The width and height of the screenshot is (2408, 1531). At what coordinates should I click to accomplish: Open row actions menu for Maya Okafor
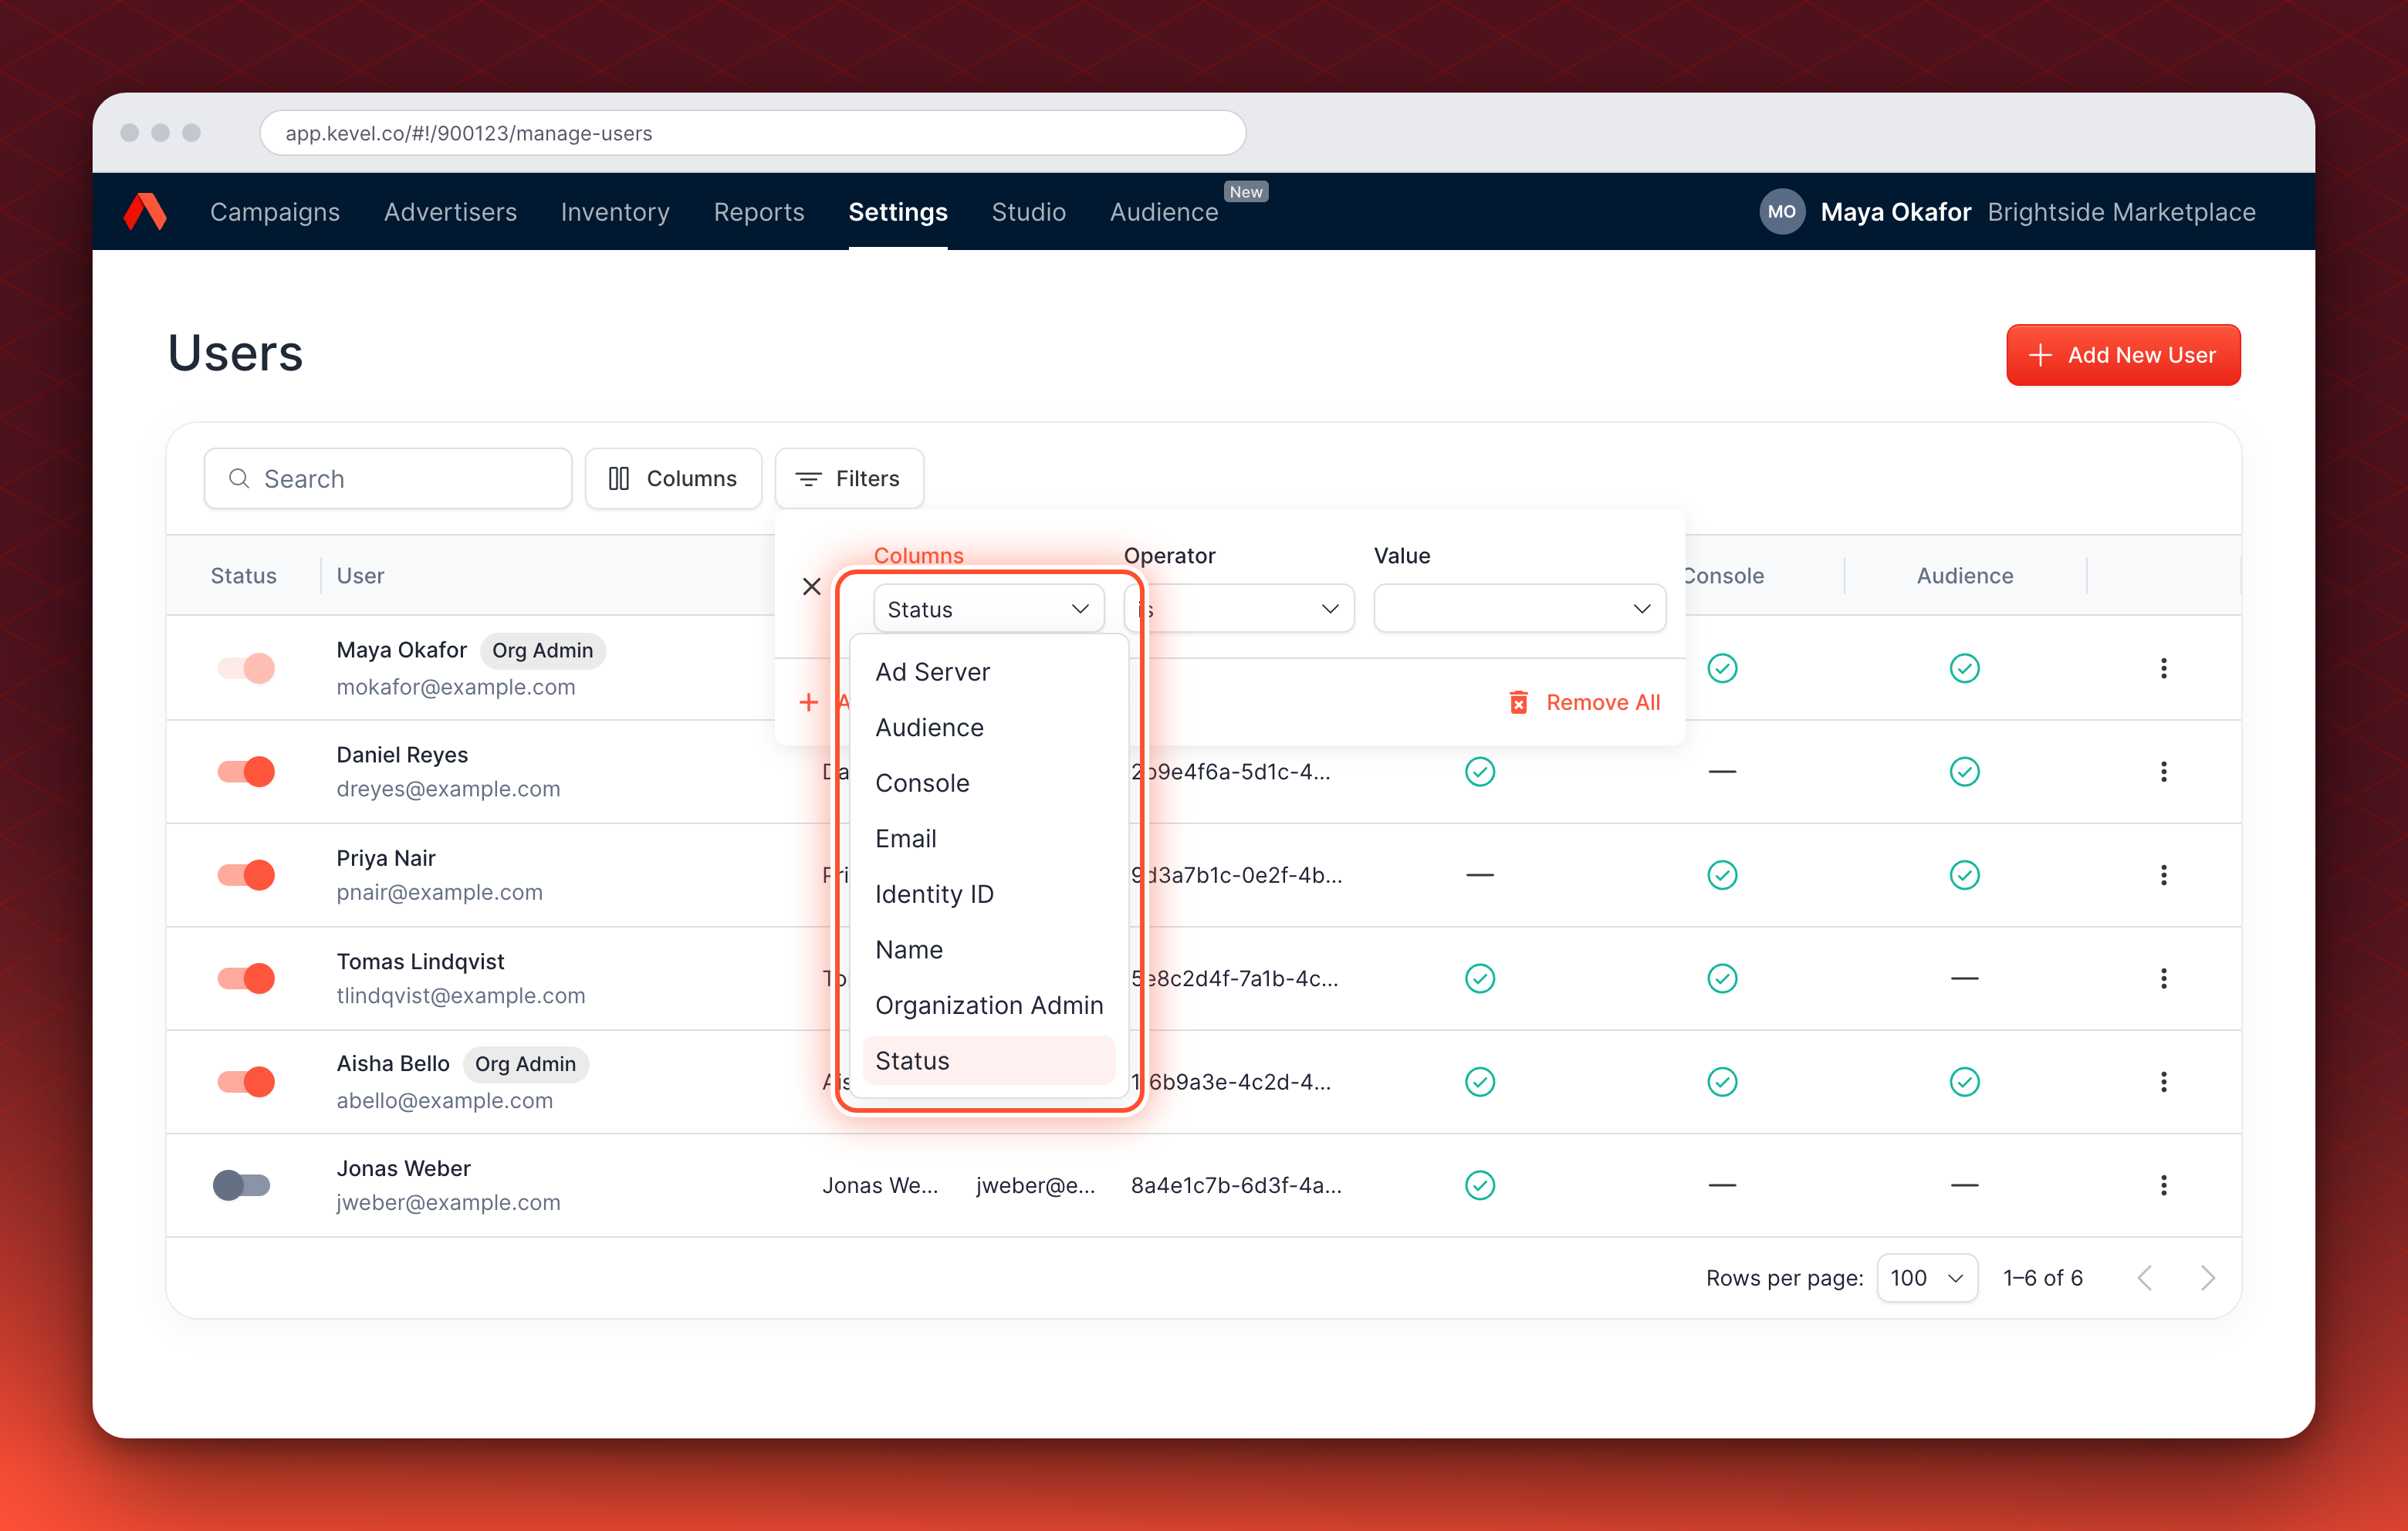(x=2163, y=668)
